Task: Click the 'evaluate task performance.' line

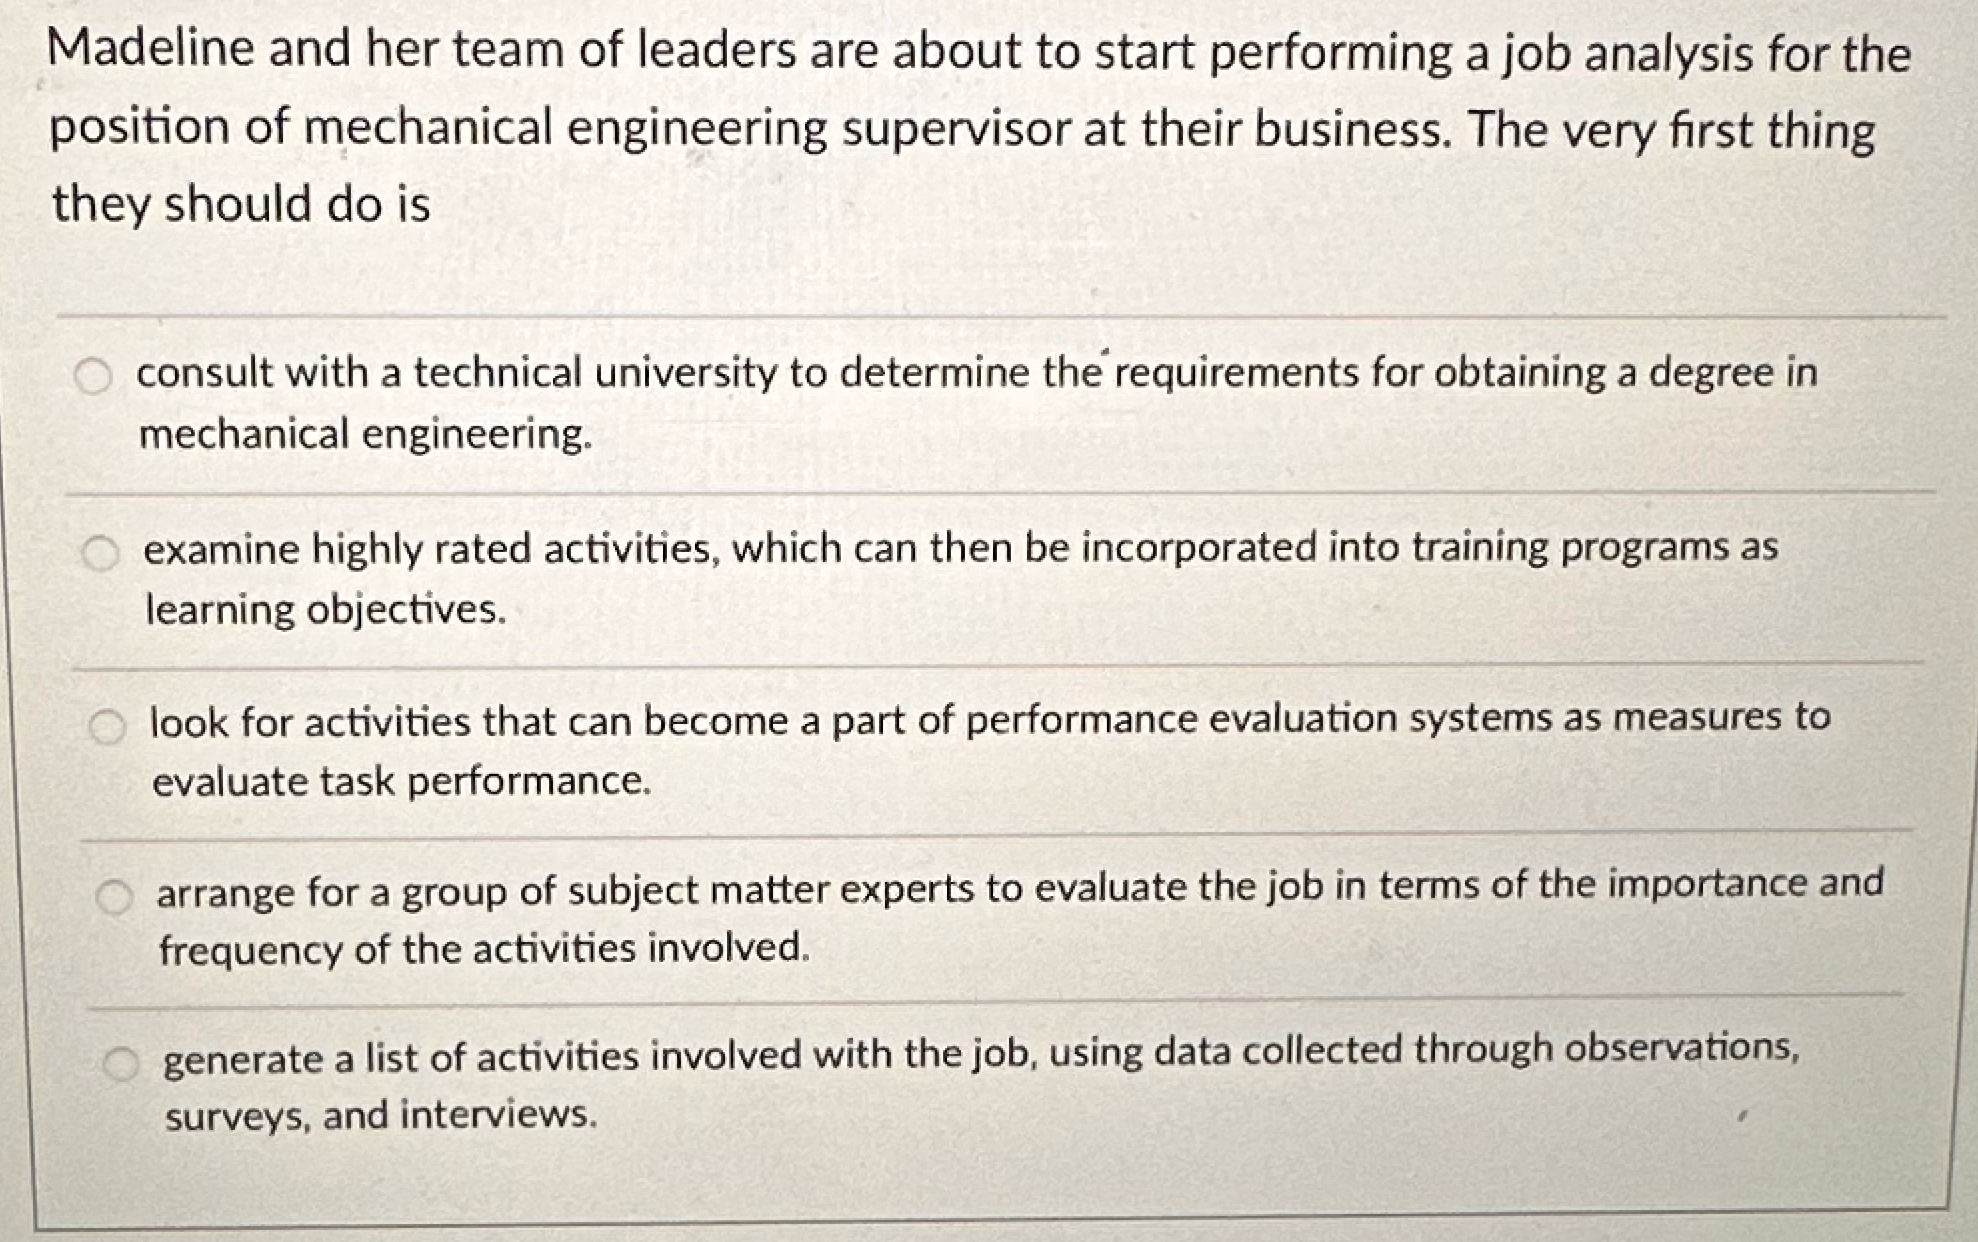Action: click(x=402, y=782)
